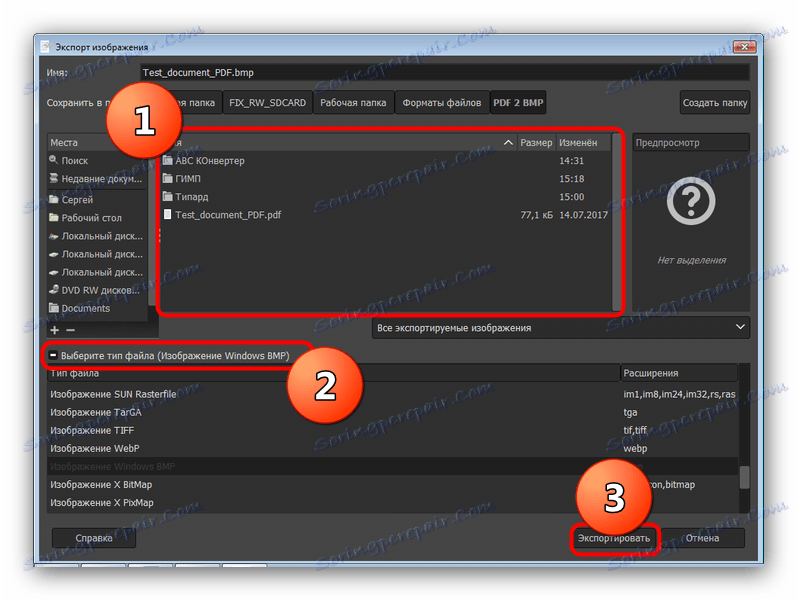The image size is (797, 600).
Task: Open Справка help button
Action: click(94, 538)
